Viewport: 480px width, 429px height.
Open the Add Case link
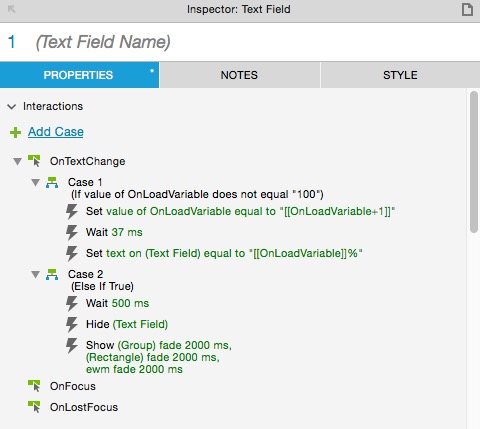click(56, 132)
